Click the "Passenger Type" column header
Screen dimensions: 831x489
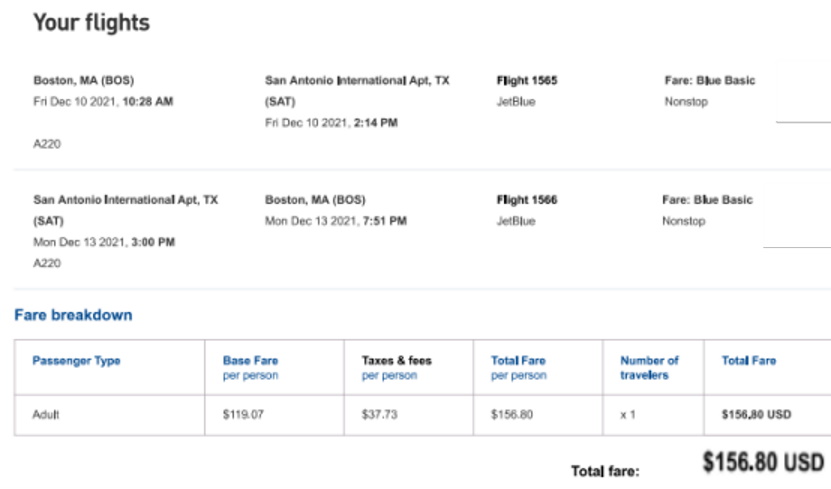(76, 361)
